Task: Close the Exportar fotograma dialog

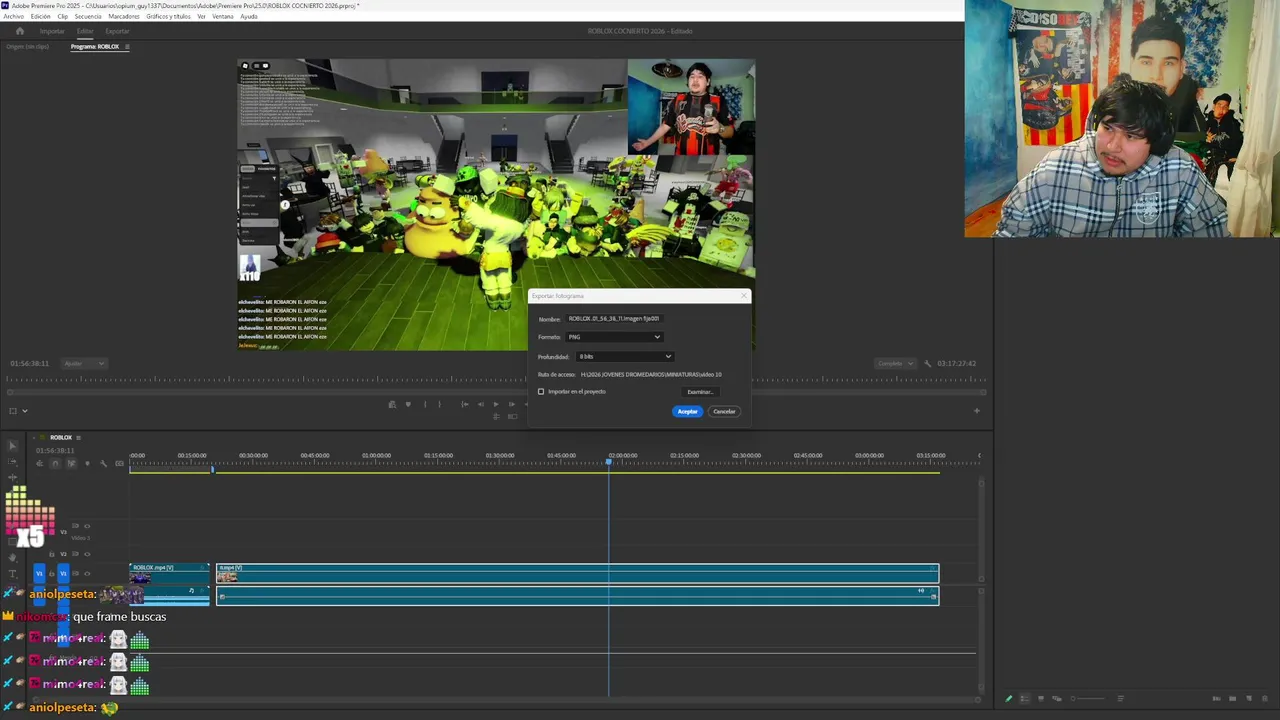Action: pos(744,296)
